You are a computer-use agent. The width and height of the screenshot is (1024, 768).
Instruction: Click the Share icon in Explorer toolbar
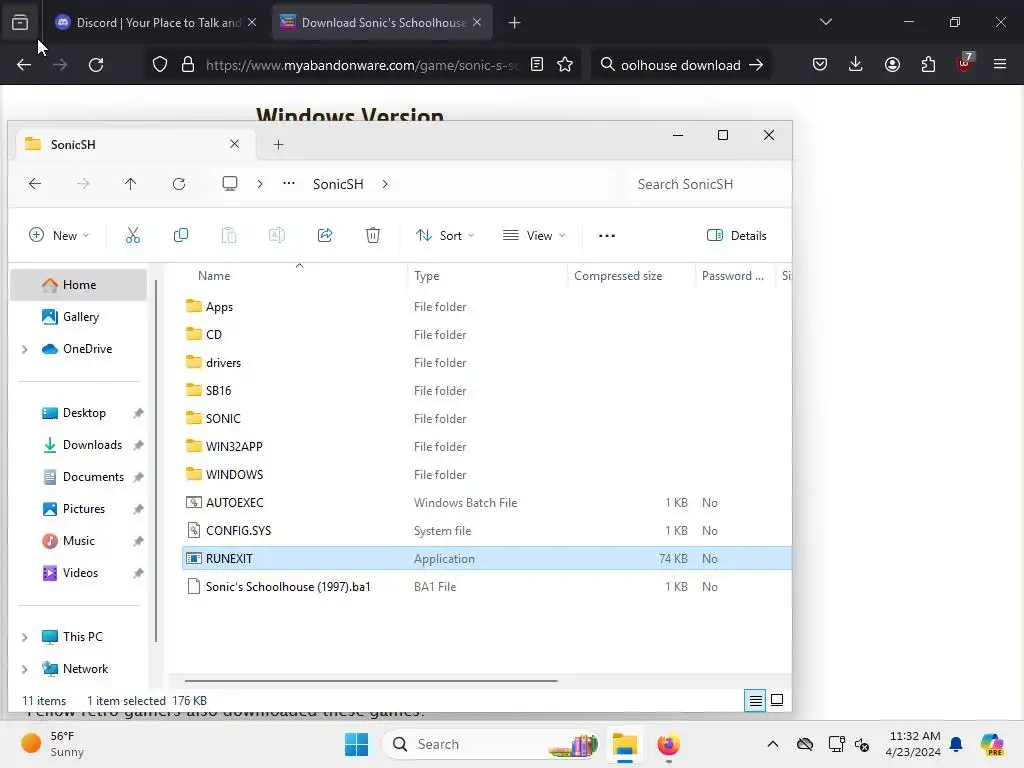point(325,235)
